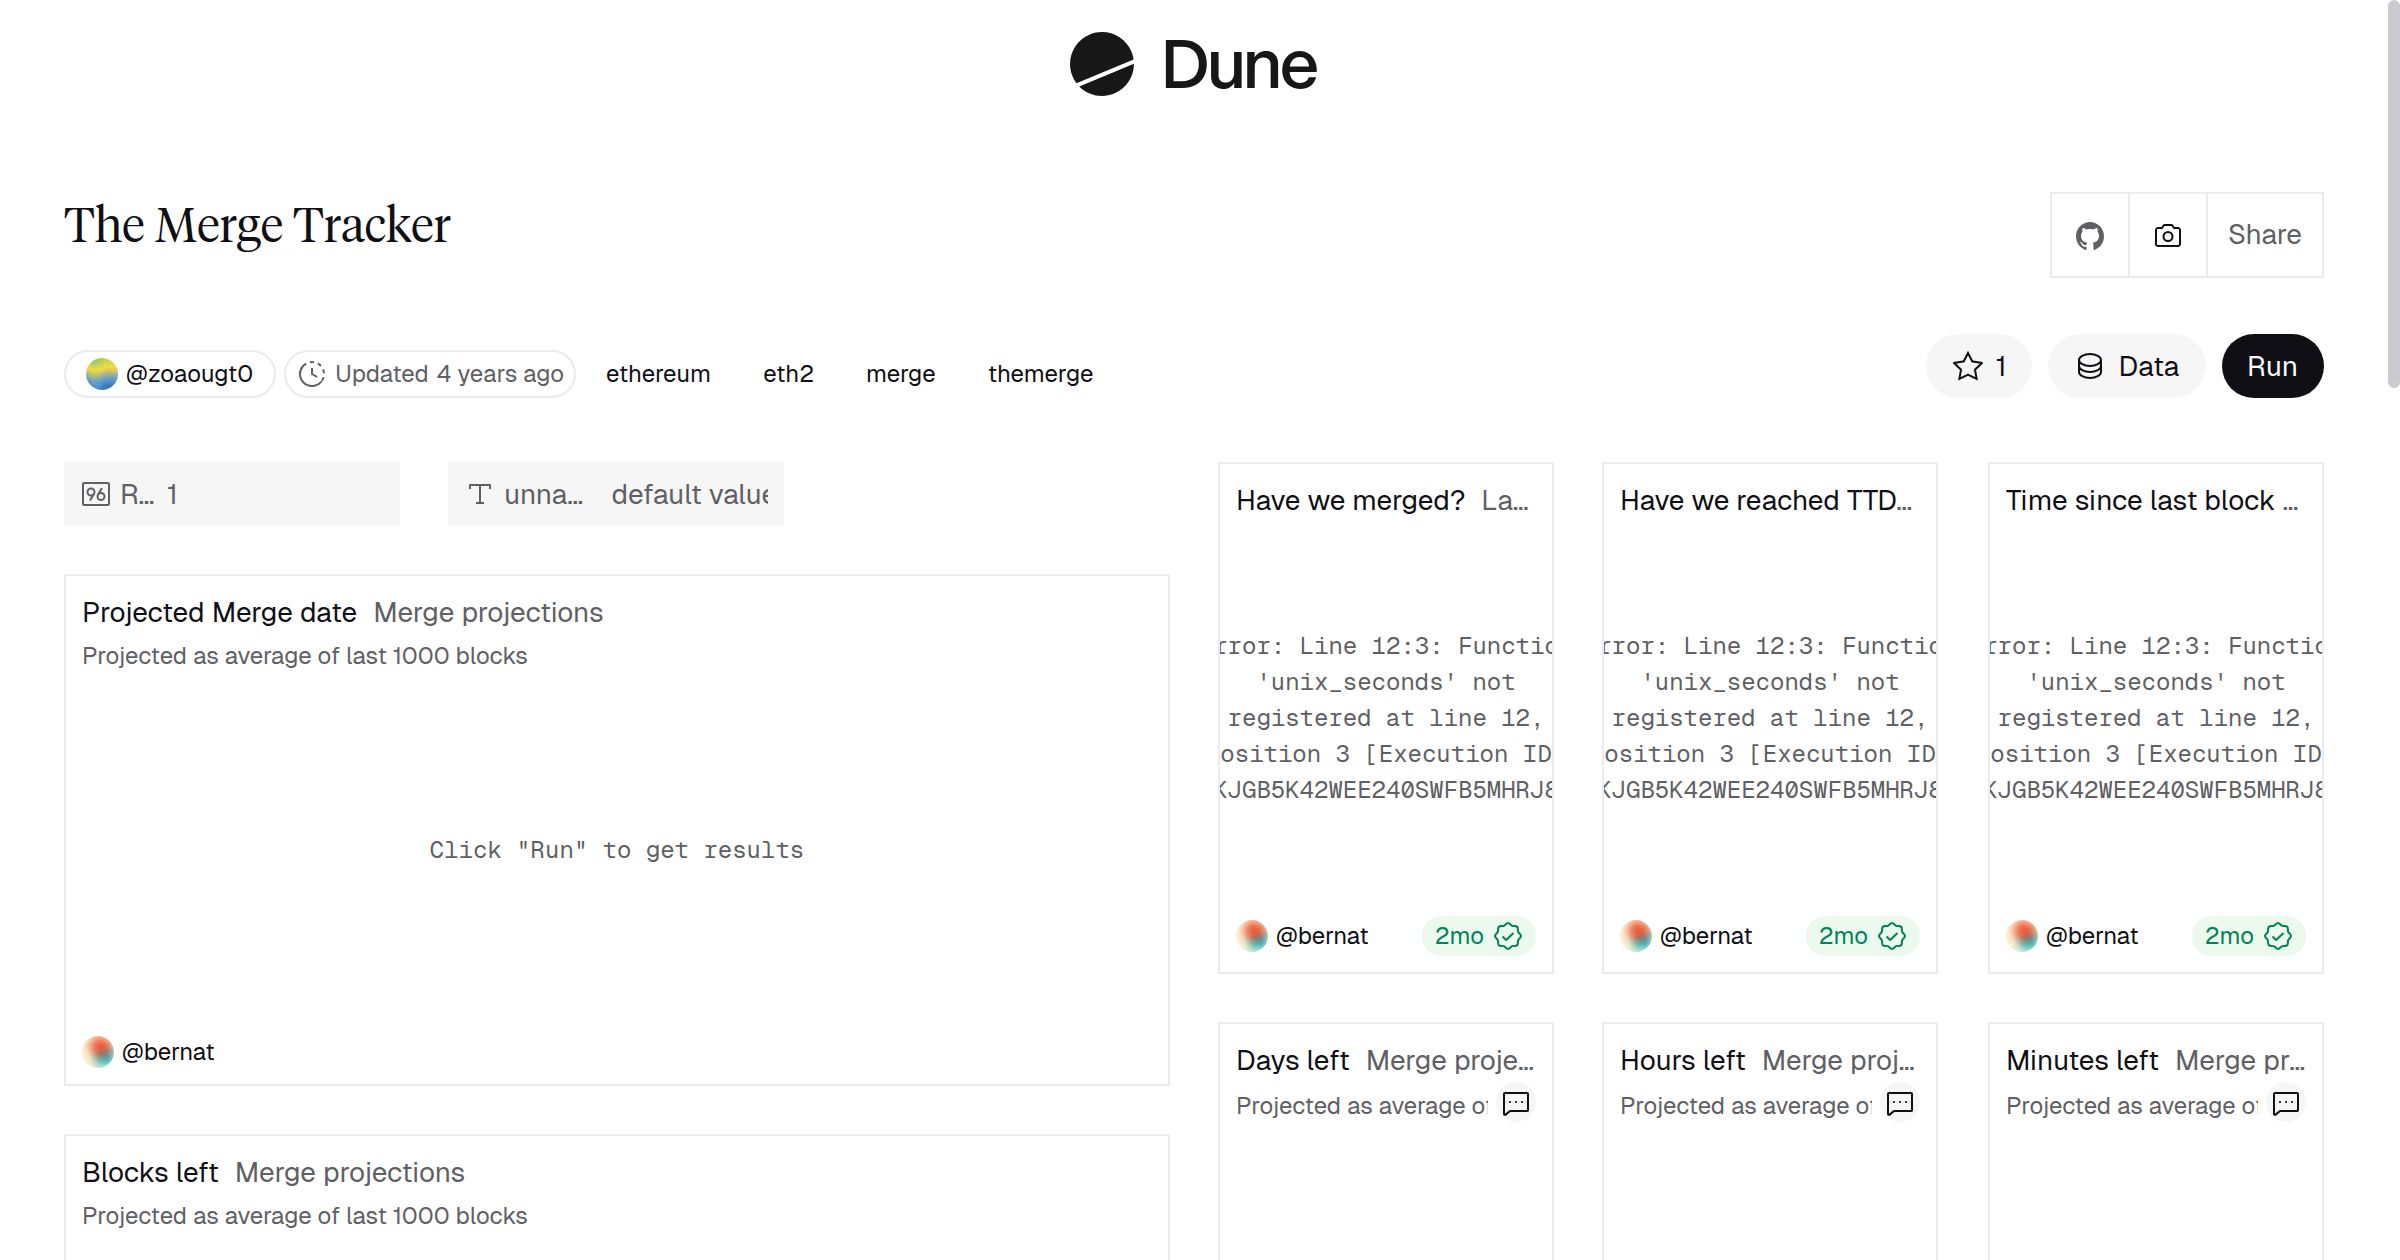This screenshot has height=1260, width=2400.
Task: Click the Dune logo icon
Action: click(x=1101, y=64)
